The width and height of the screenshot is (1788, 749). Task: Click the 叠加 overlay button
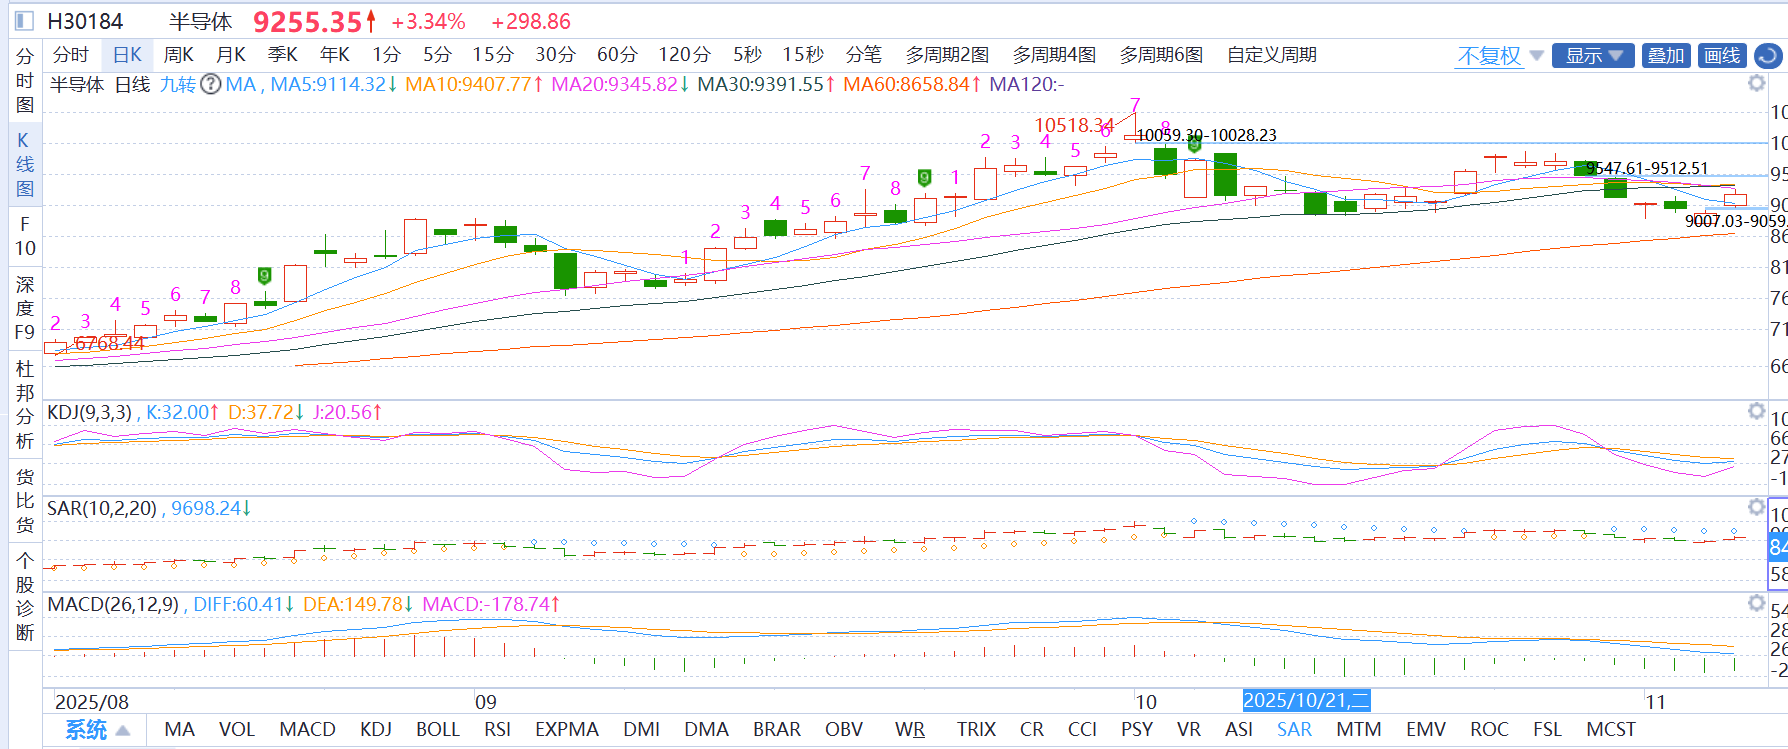[x=1666, y=56]
